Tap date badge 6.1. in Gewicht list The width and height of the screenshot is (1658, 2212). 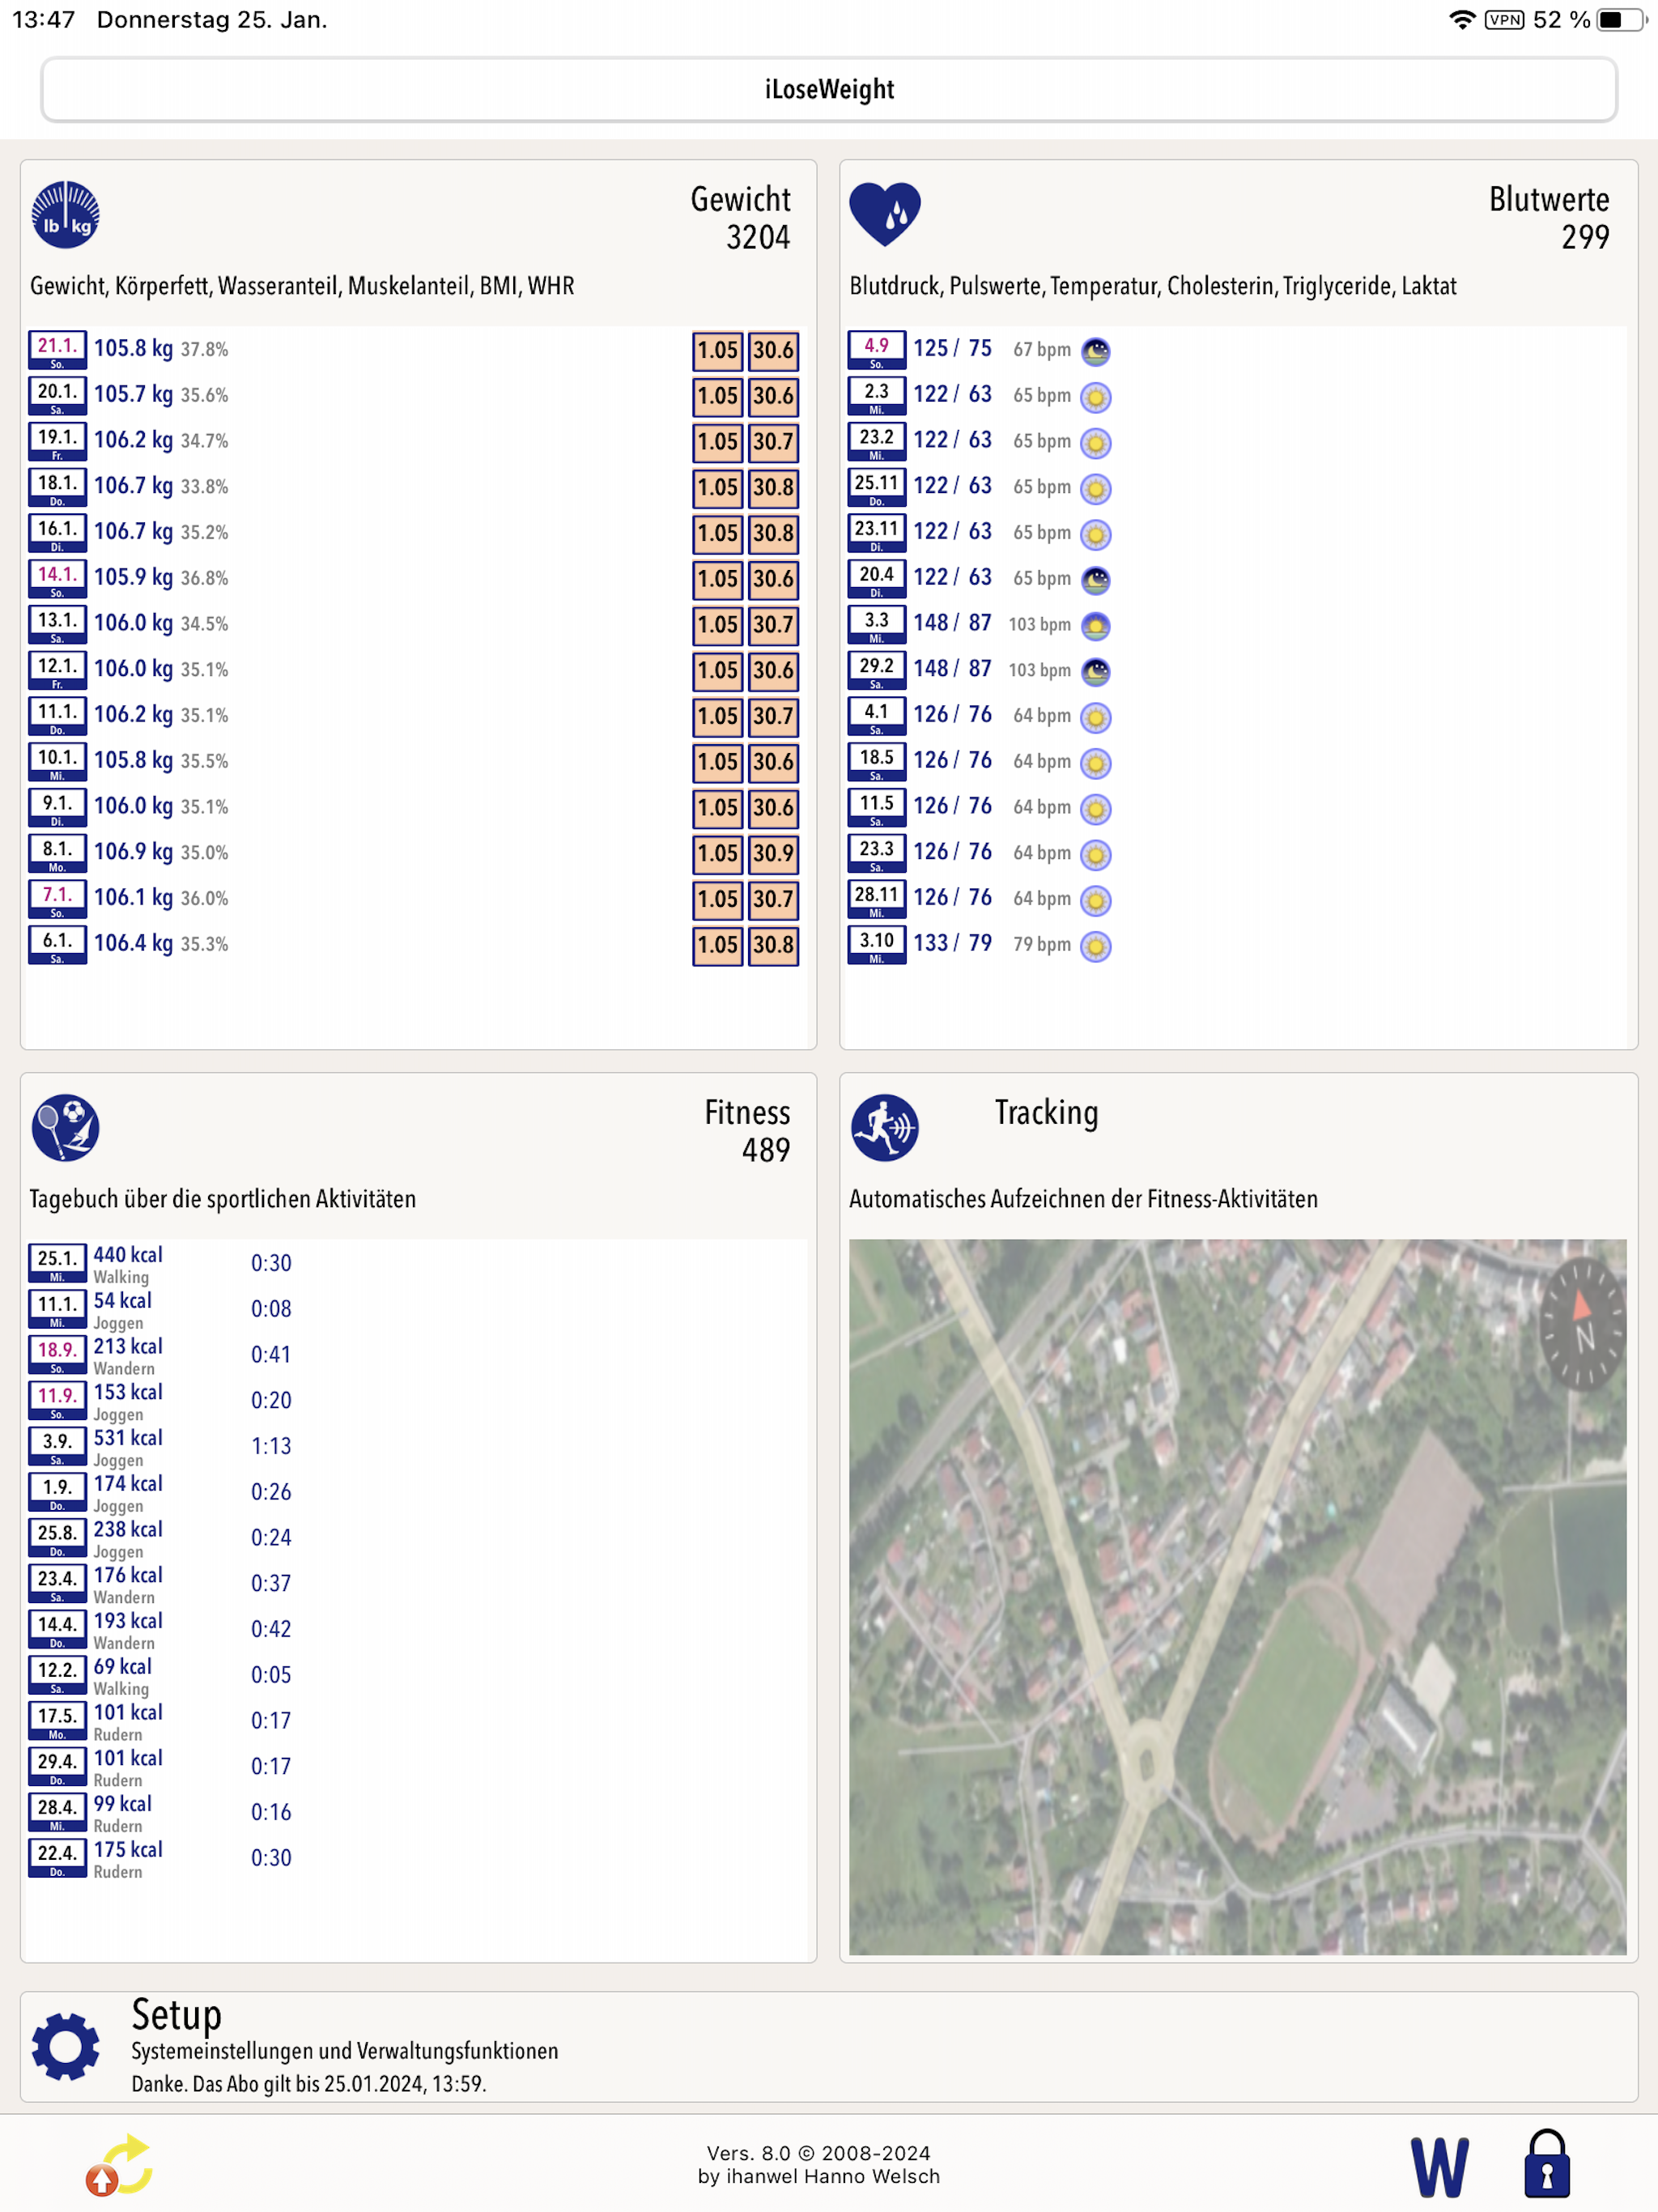[57, 946]
